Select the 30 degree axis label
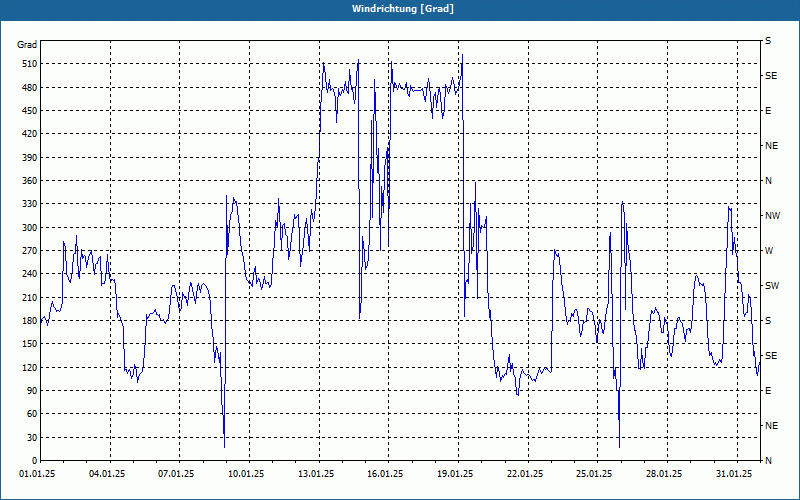 coord(32,437)
